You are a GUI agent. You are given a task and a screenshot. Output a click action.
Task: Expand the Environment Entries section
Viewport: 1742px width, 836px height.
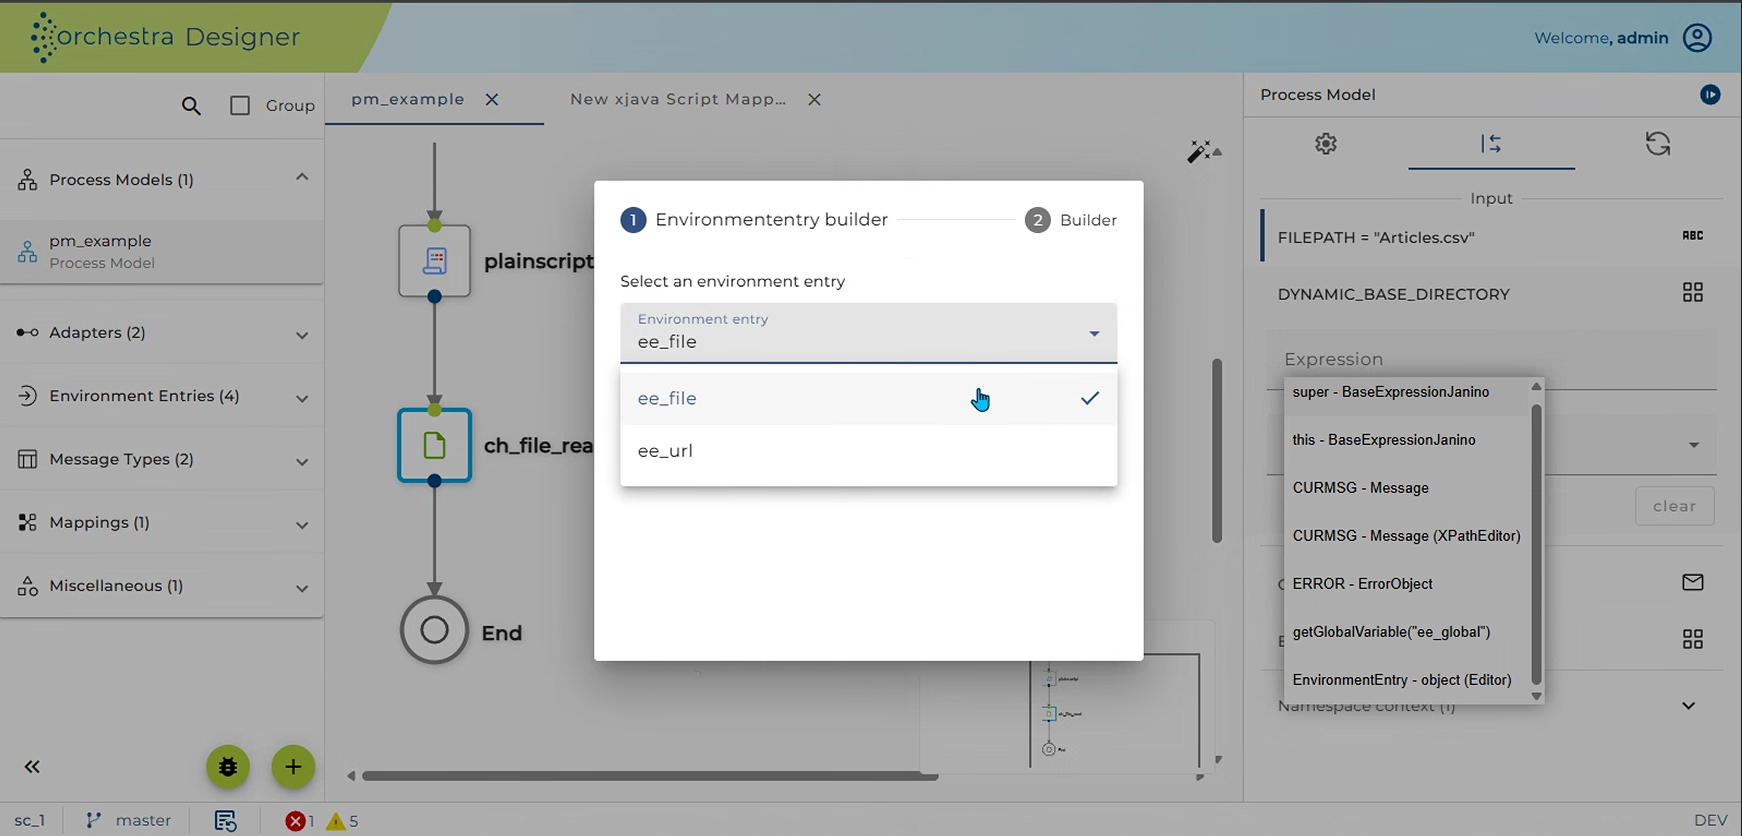(x=302, y=398)
